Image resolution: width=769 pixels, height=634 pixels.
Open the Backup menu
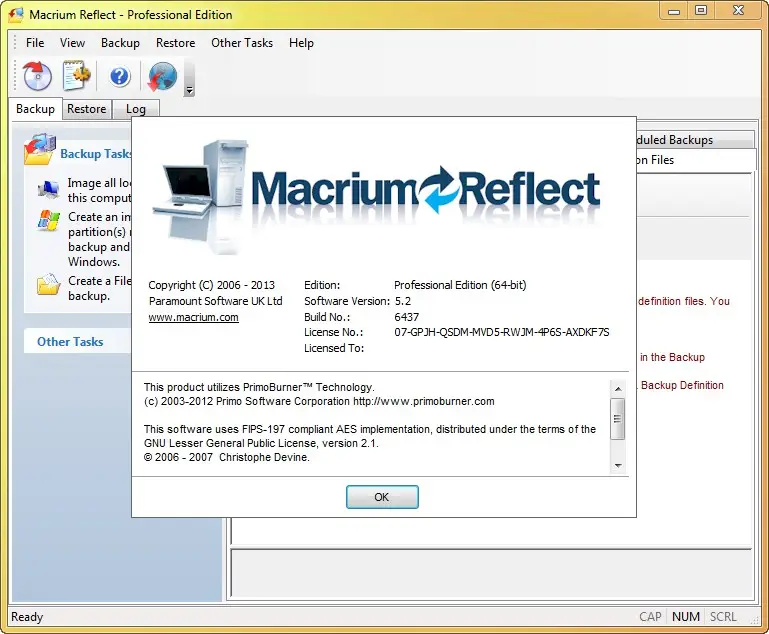(120, 43)
